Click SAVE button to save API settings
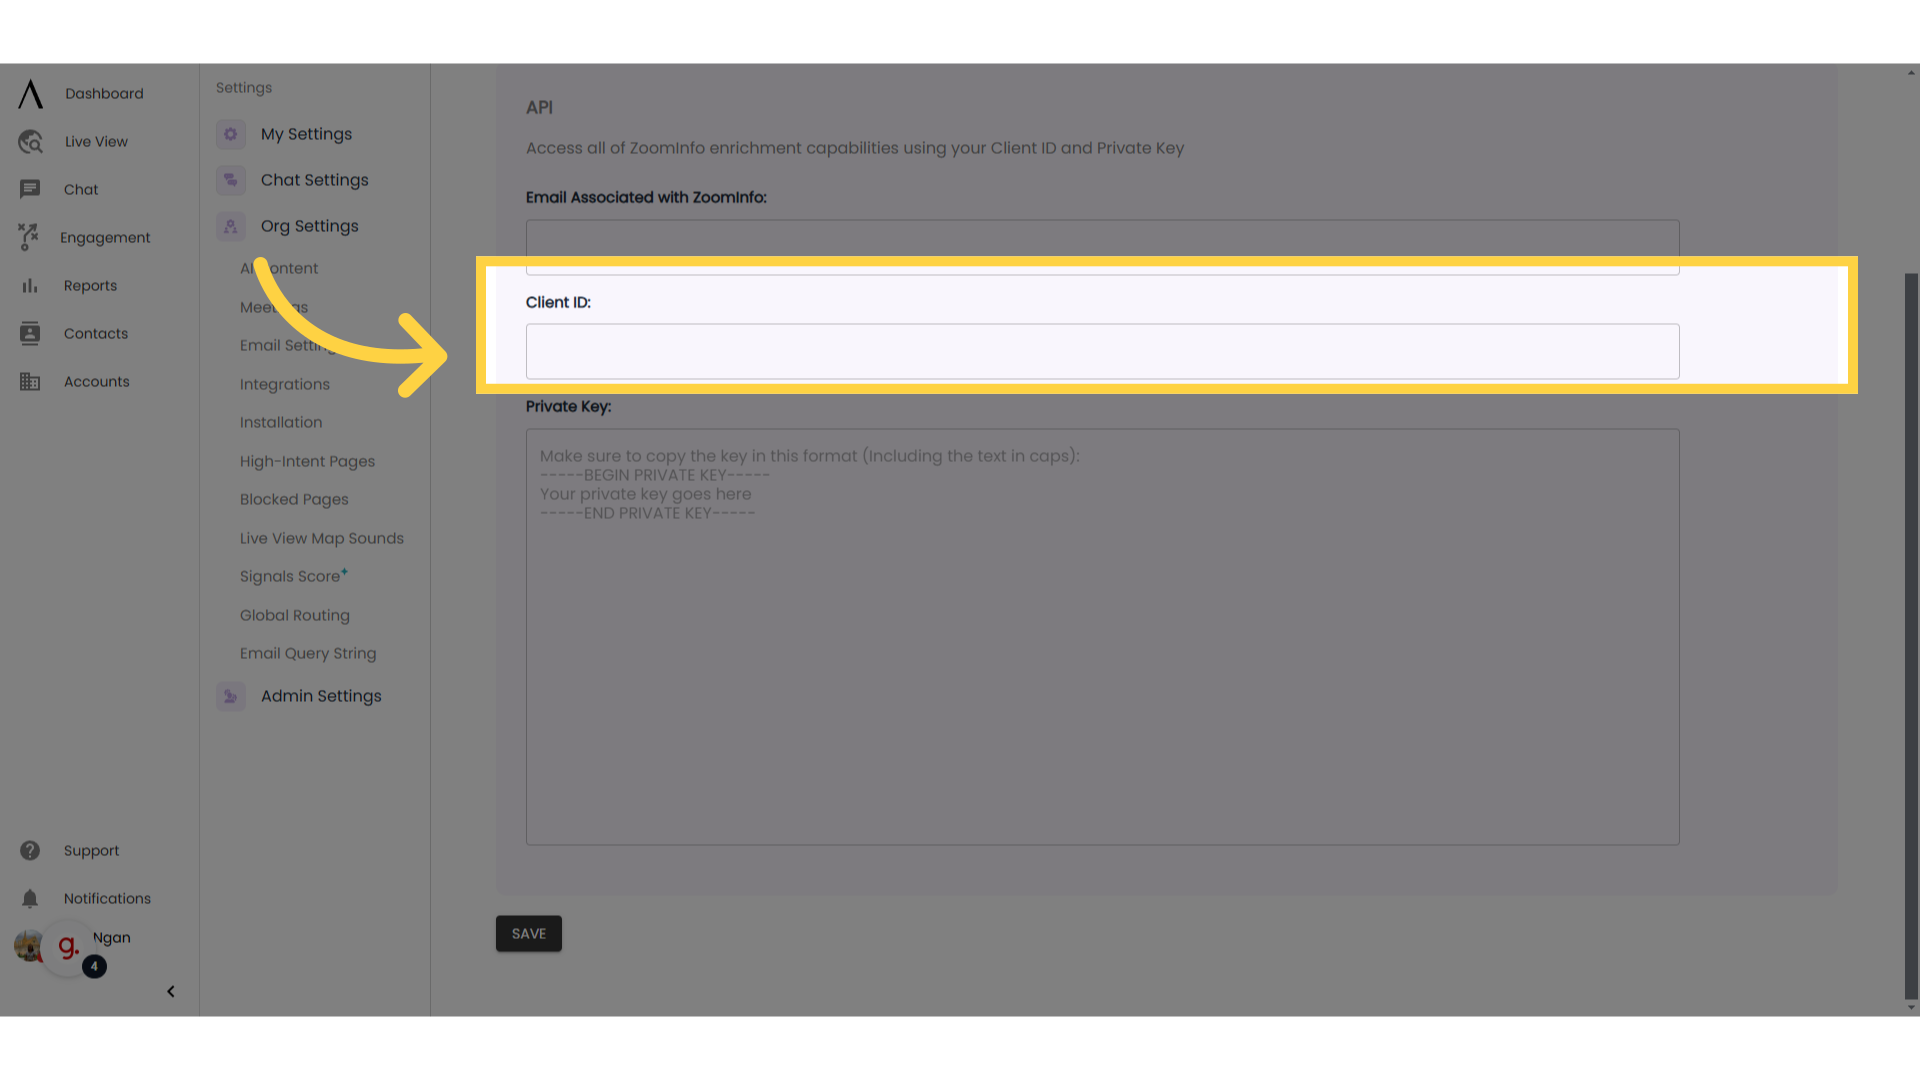The width and height of the screenshot is (1920, 1080). [529, 932]
